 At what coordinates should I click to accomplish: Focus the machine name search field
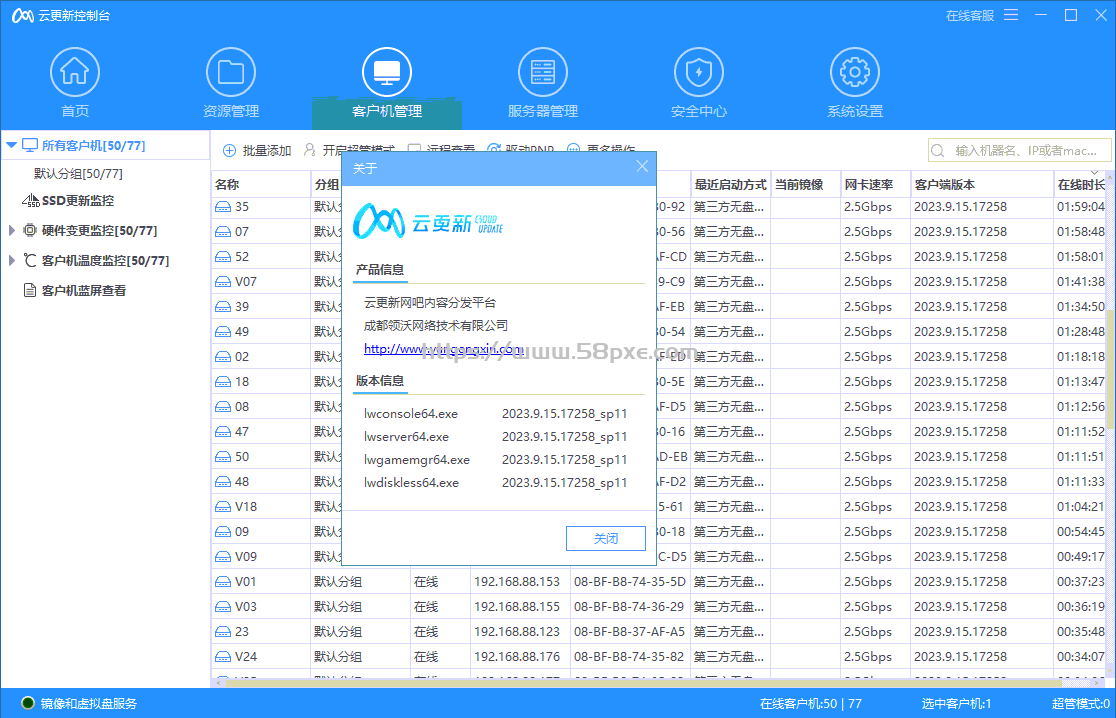tap(1019, 150)
